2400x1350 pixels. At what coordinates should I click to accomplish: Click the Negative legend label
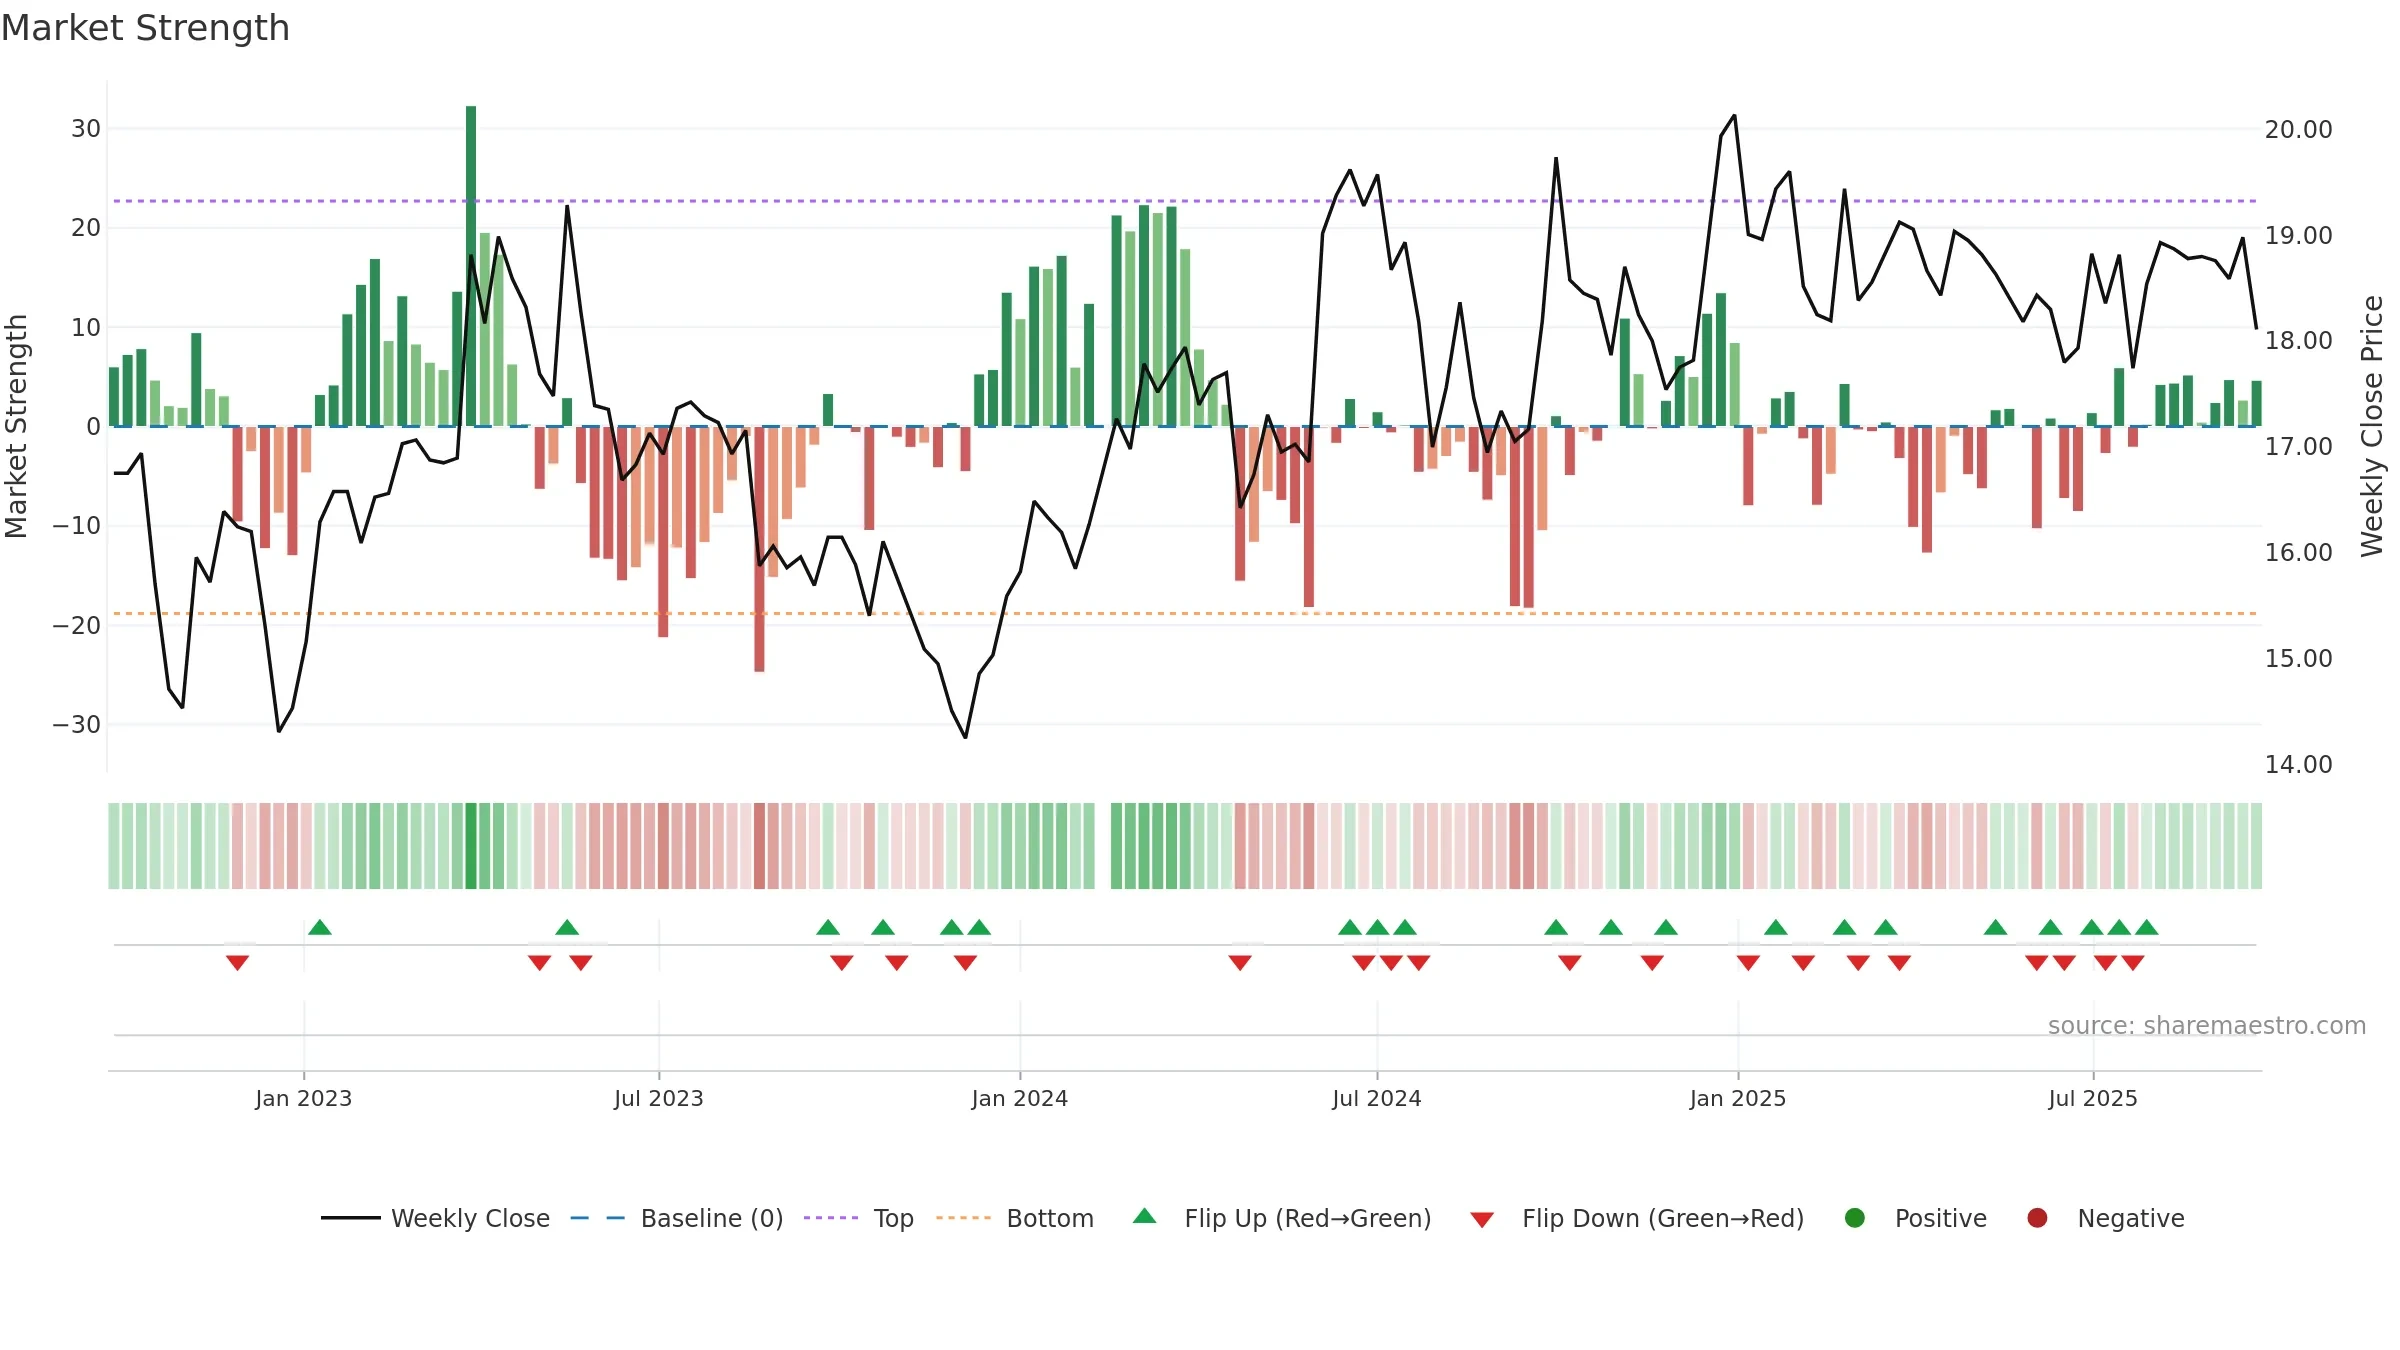[x=2131, y=1218]
